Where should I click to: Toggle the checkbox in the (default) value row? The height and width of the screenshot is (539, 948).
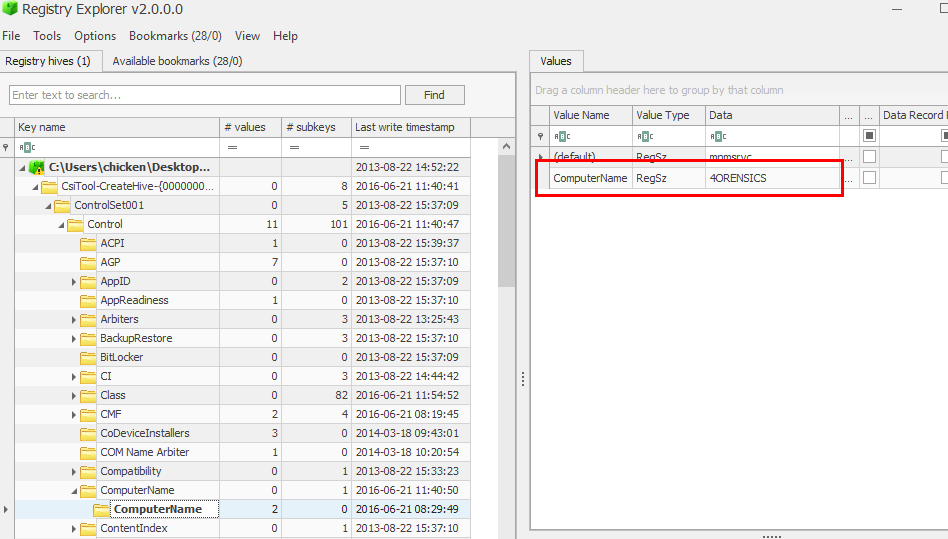tap(869, 157)
